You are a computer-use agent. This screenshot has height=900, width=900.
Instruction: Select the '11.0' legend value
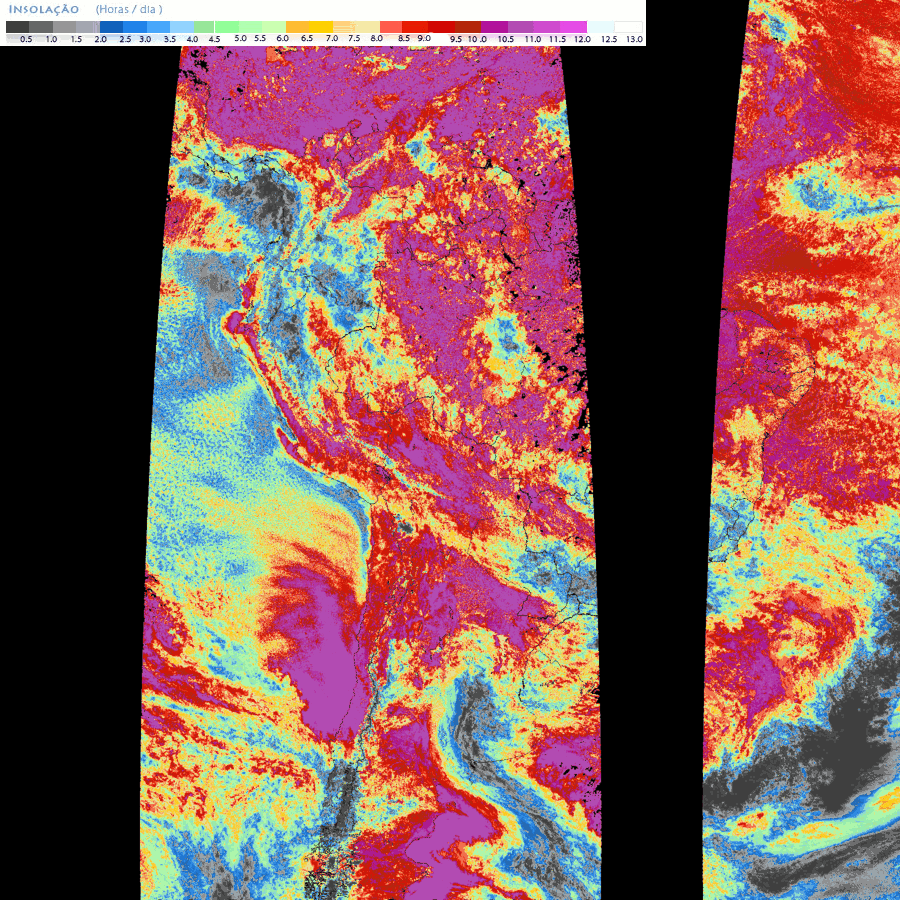click(x=533, y=40)
